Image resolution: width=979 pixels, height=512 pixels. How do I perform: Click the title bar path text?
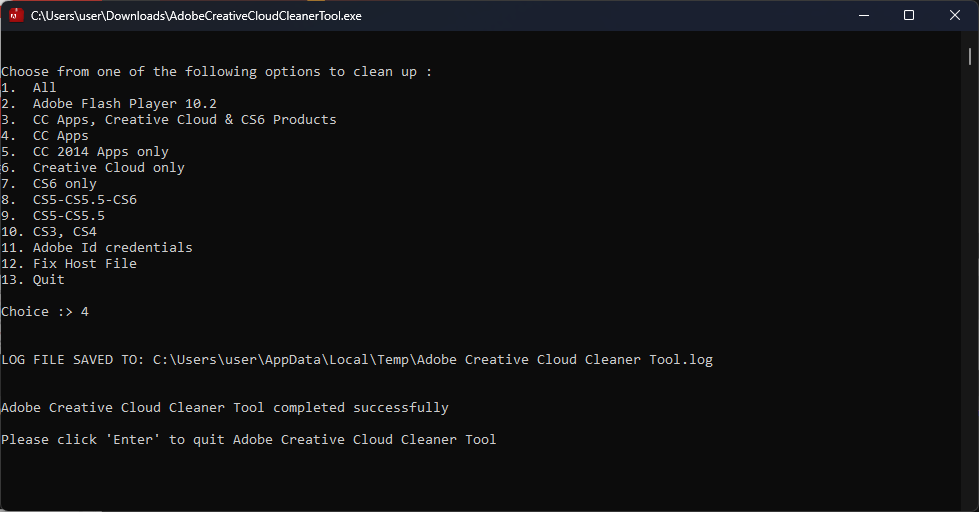pyautogui.click(x=196, y=16)
